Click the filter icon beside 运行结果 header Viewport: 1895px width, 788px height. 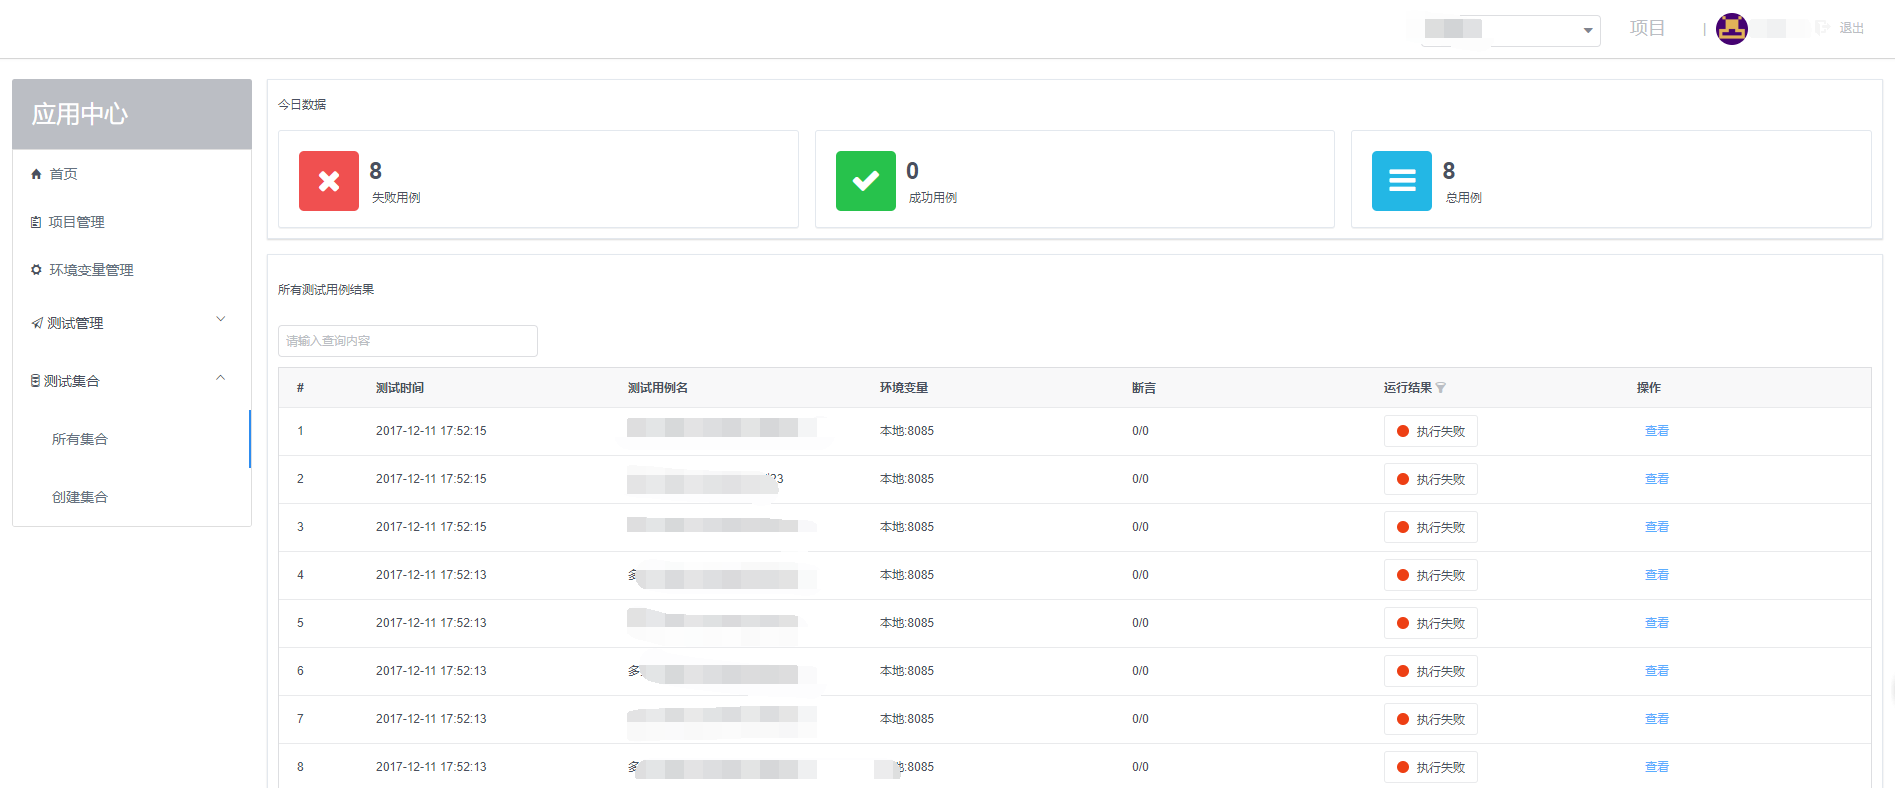click(1441, 388)
